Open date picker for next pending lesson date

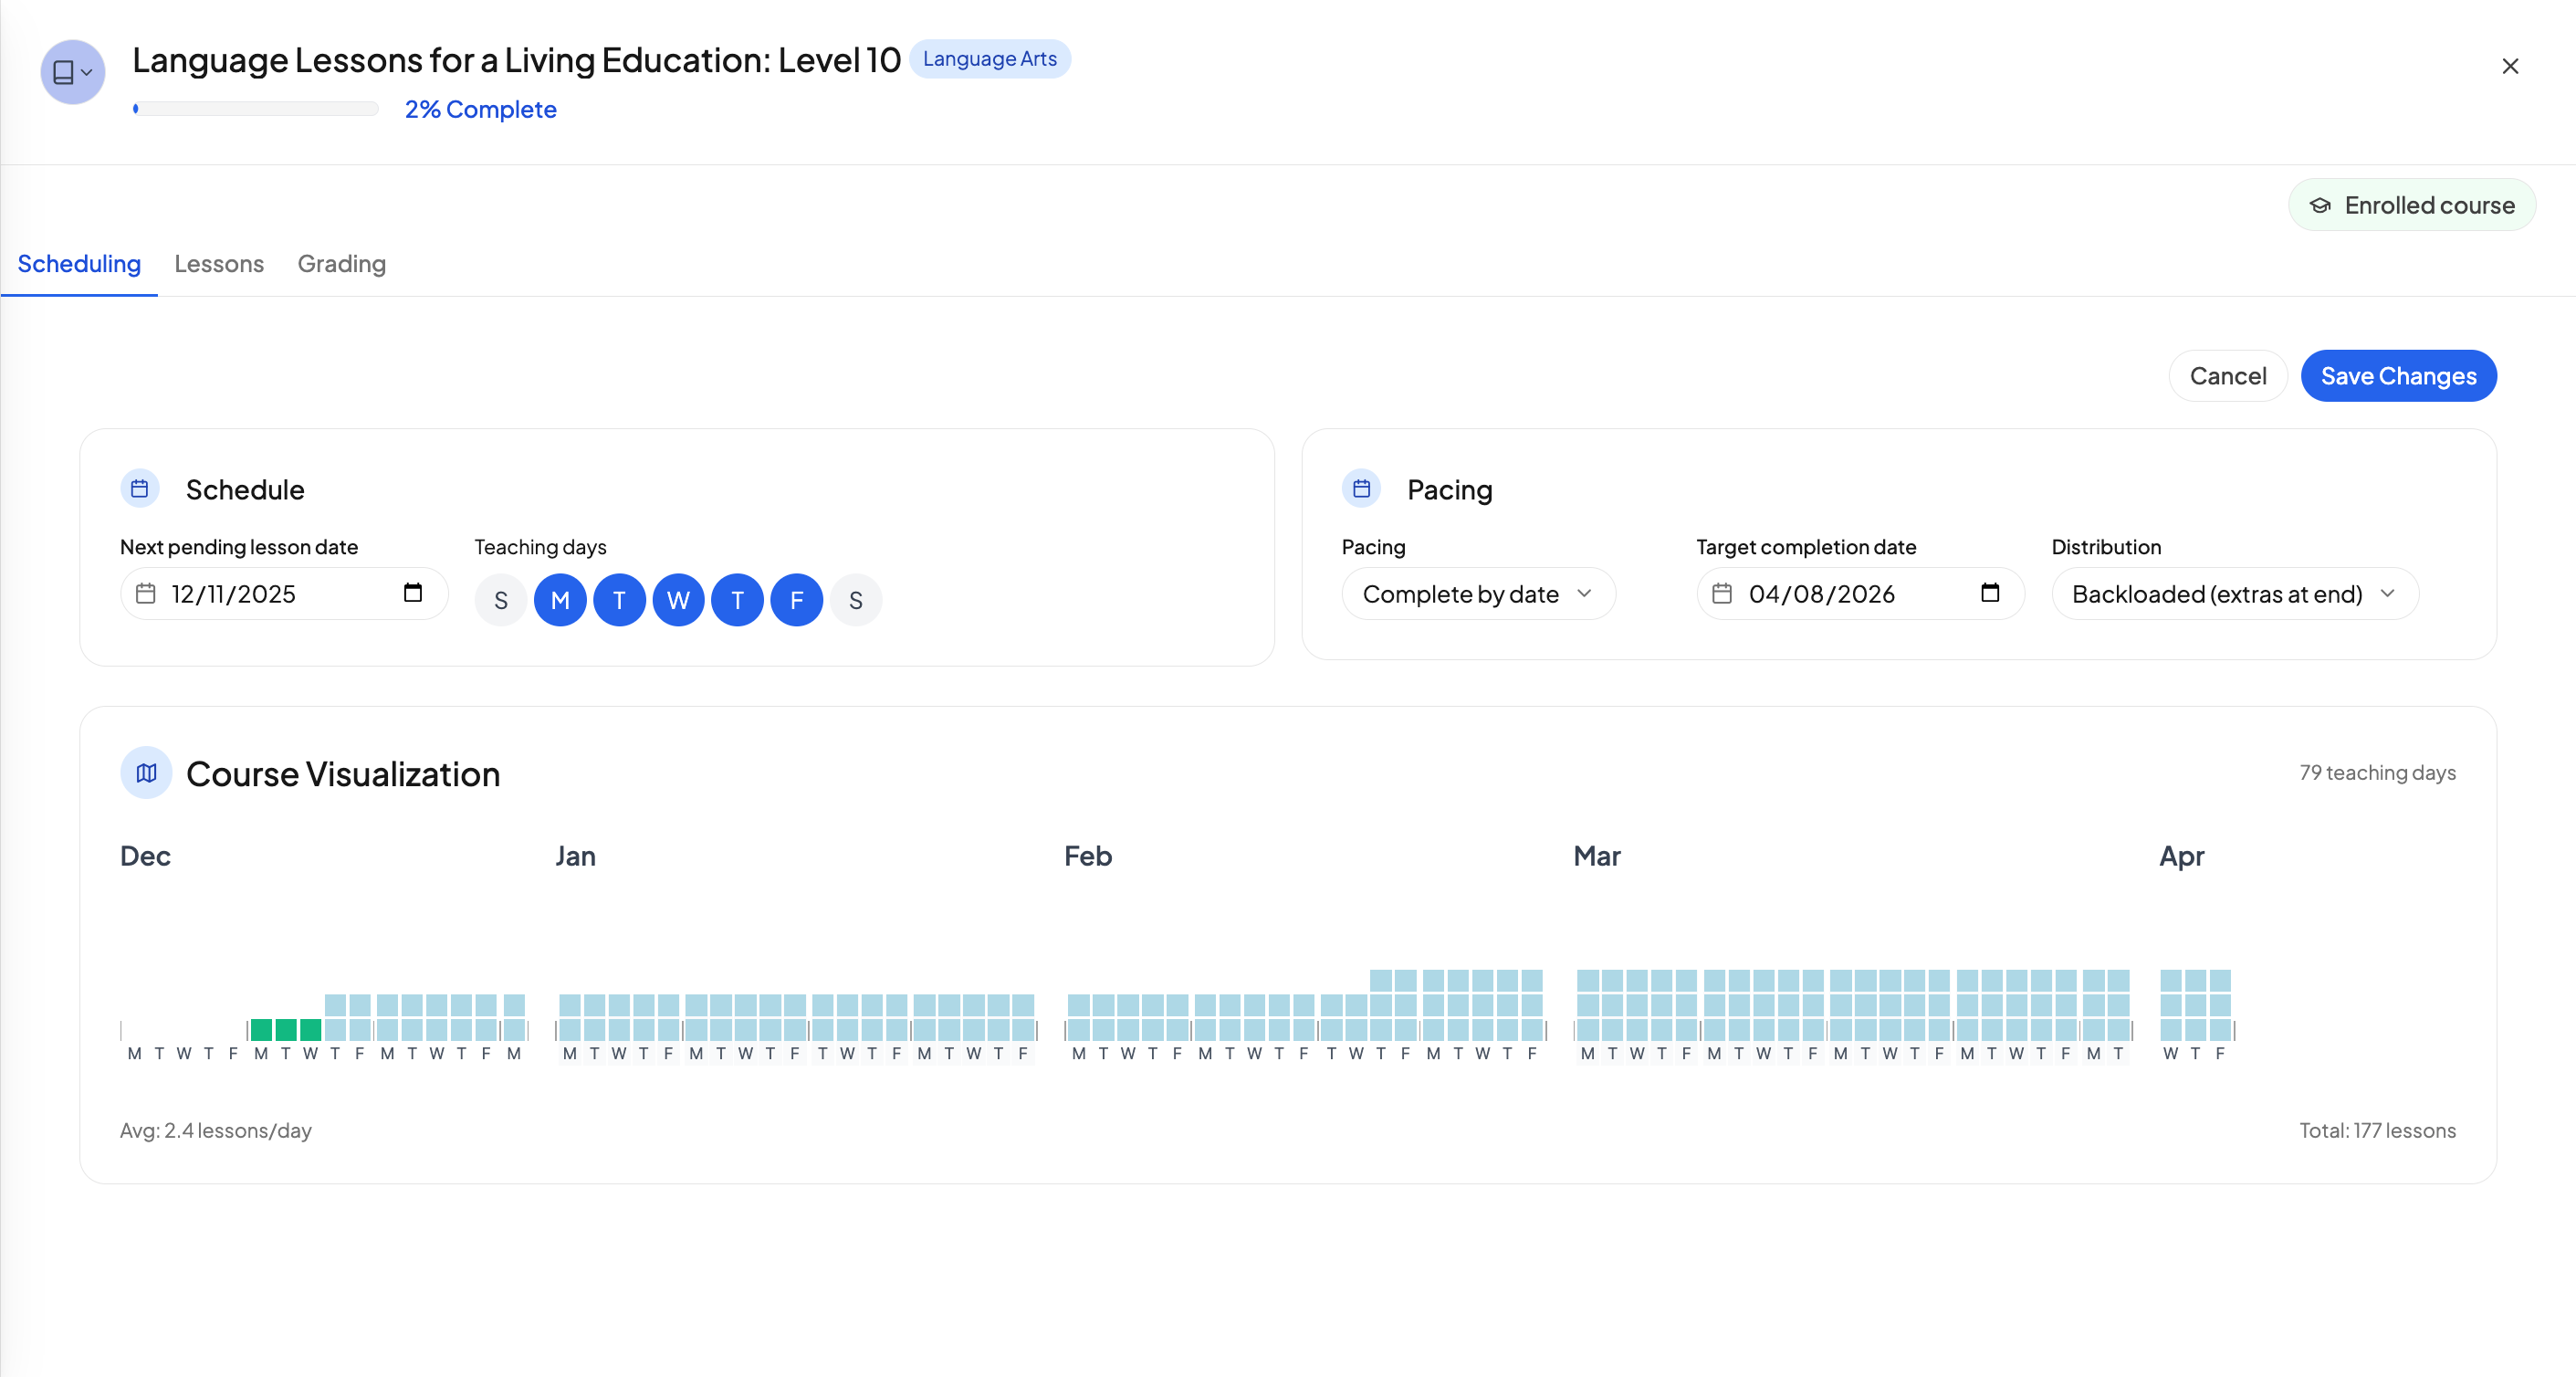pos(412,593)
